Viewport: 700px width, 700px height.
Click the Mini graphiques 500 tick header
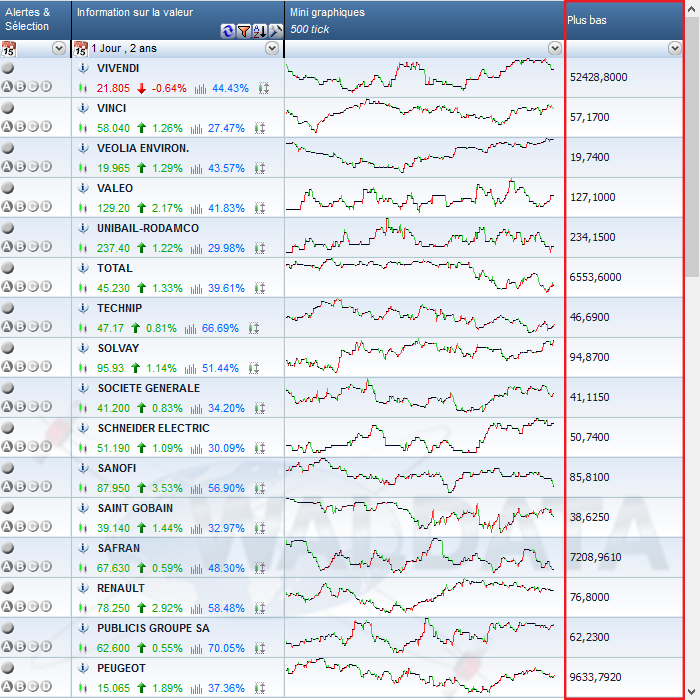[x=424, y=20]
